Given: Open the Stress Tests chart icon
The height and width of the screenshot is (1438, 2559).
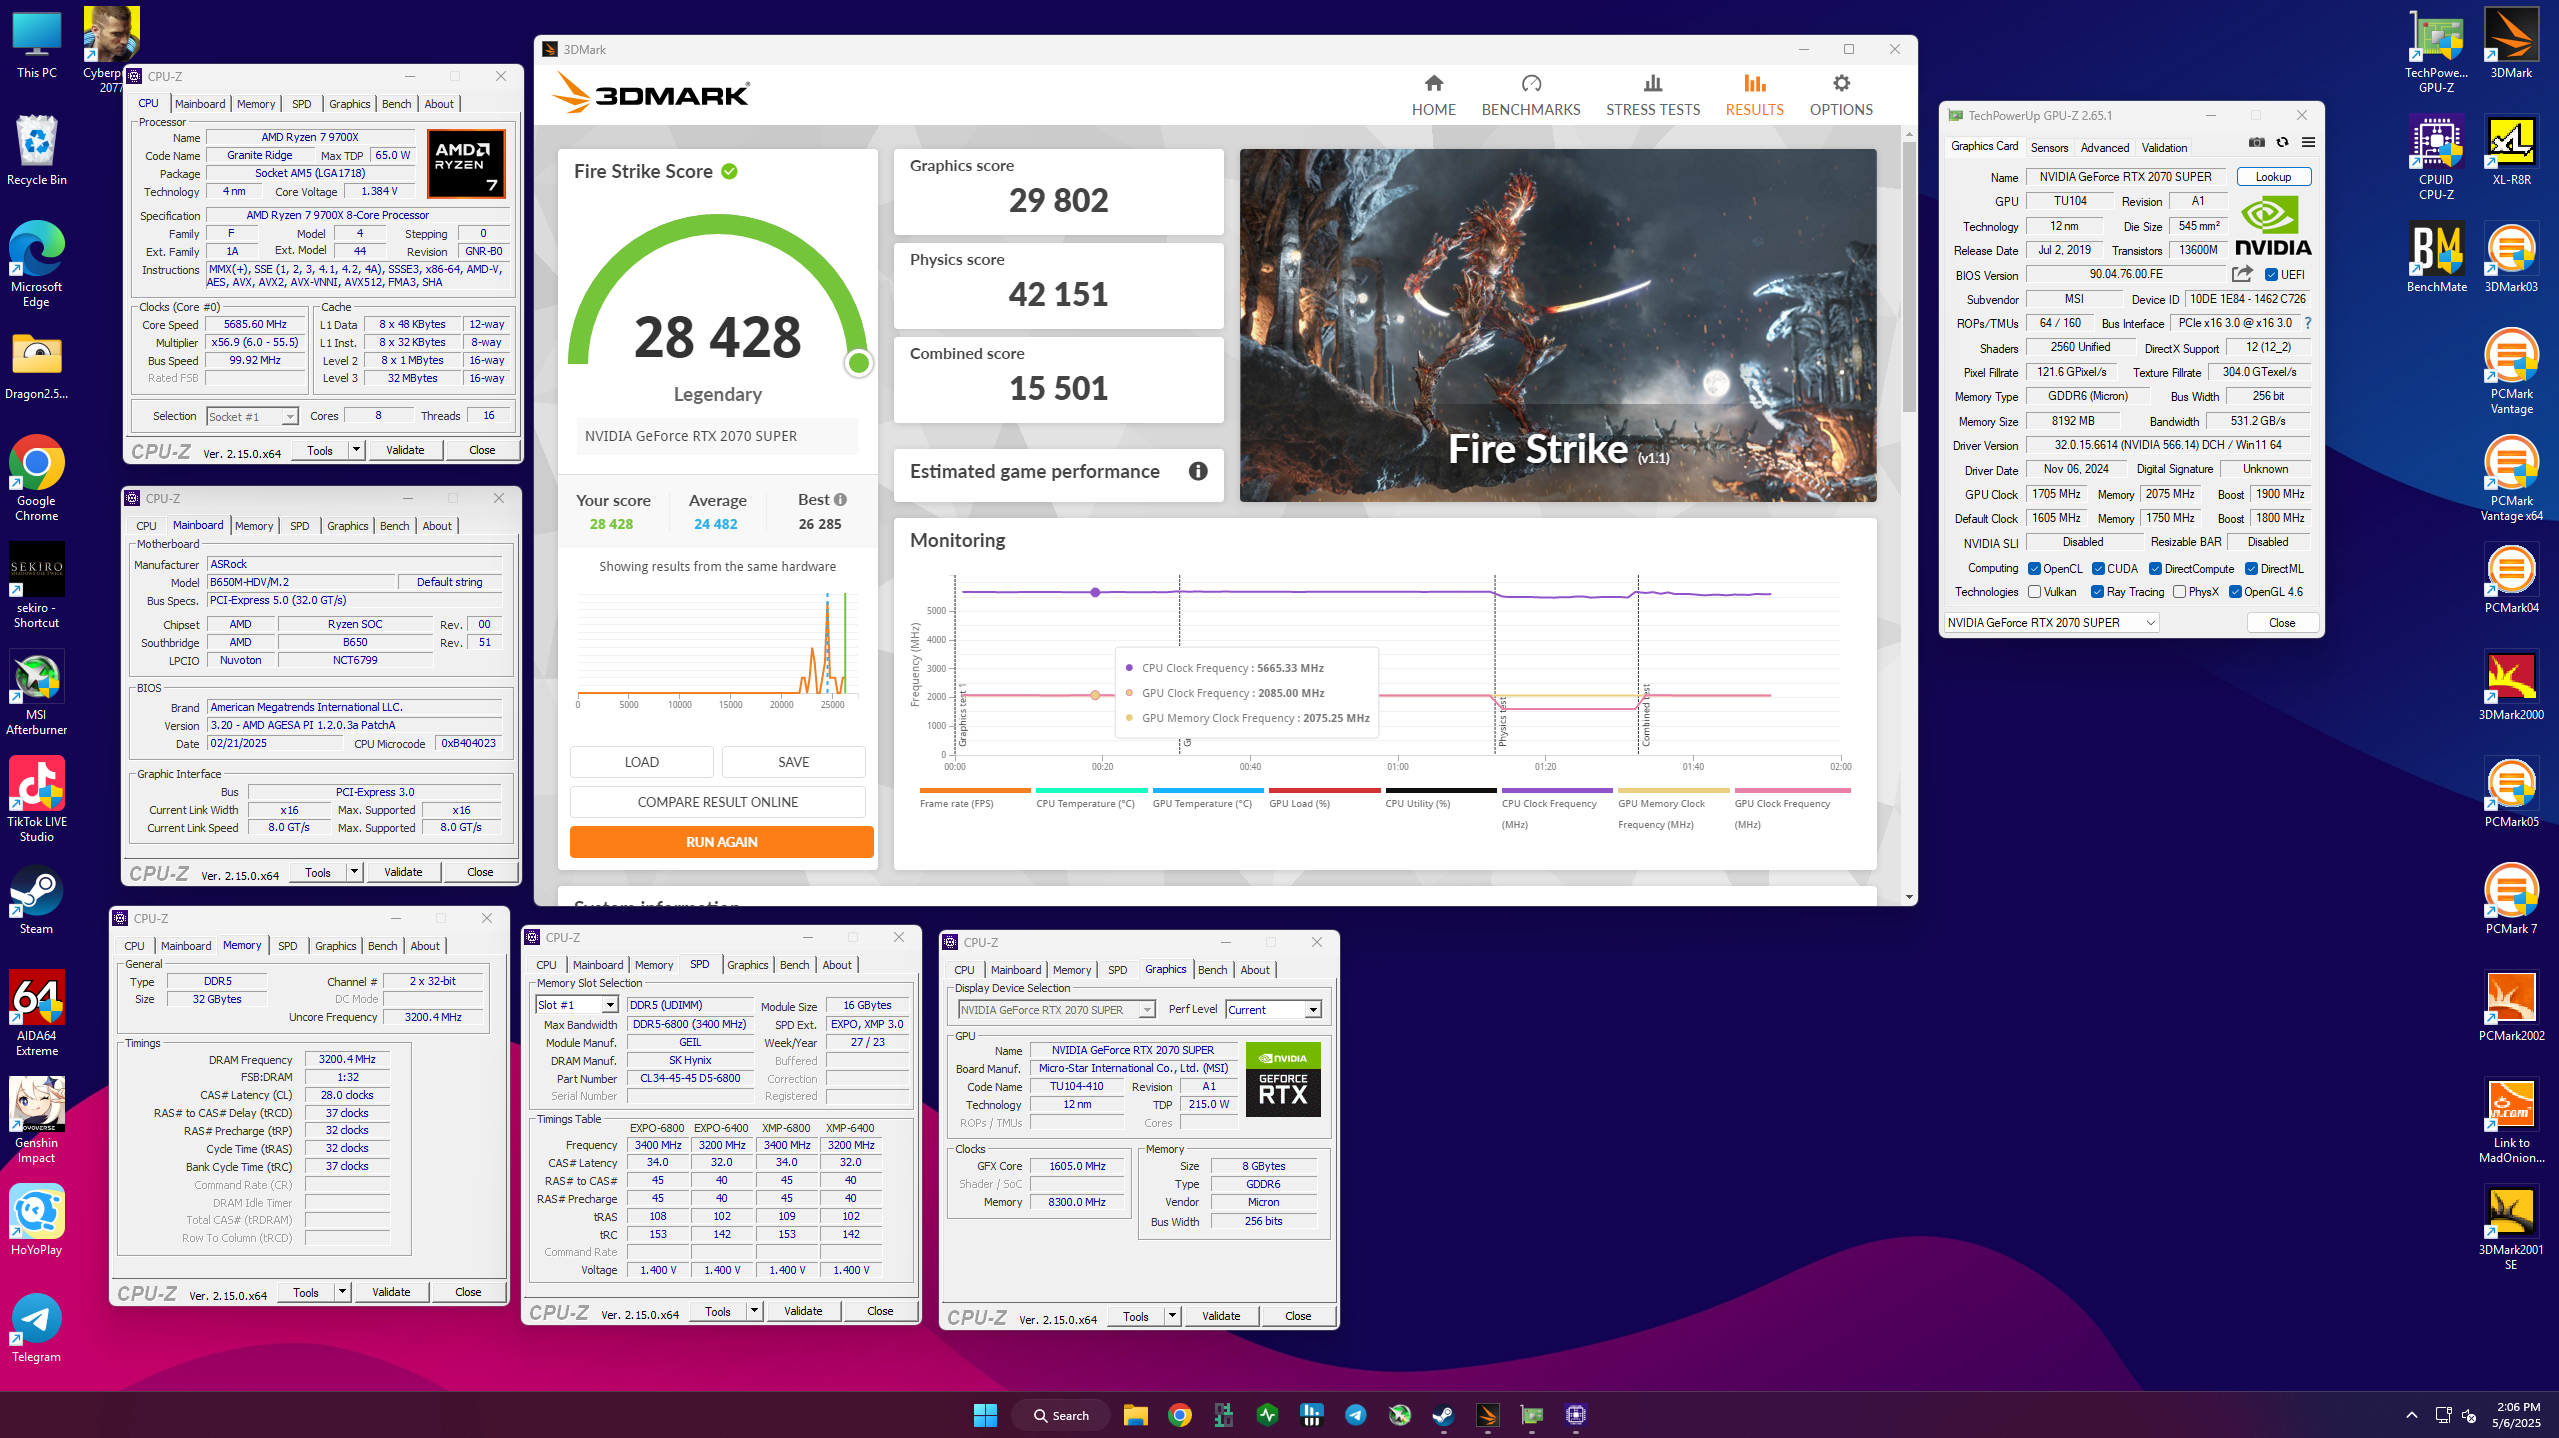Looking at the screenshot, I should point(1652,83).
